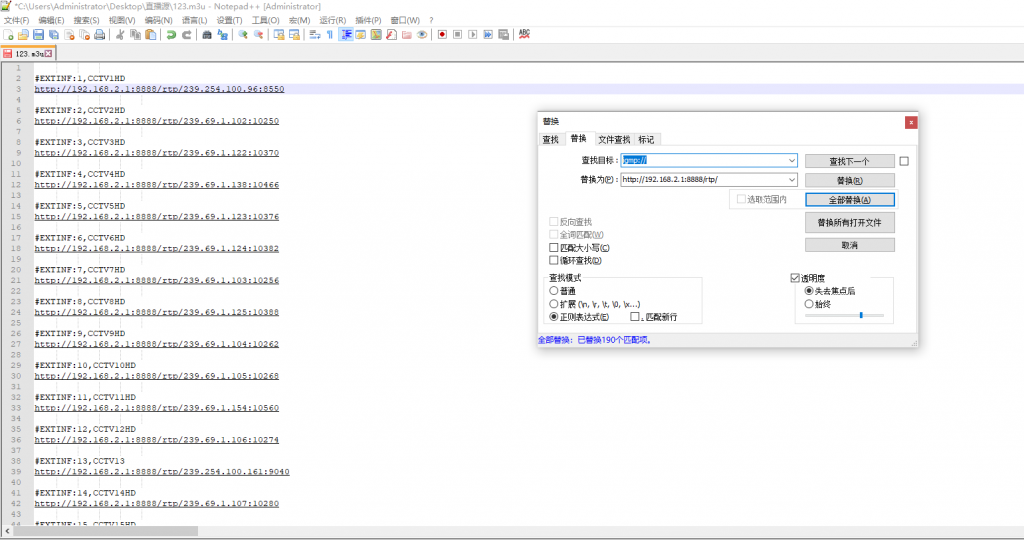Screen dimensions: 1024x540
Task: Click the Close All toolbar icon
Action: tap(84, 35)
